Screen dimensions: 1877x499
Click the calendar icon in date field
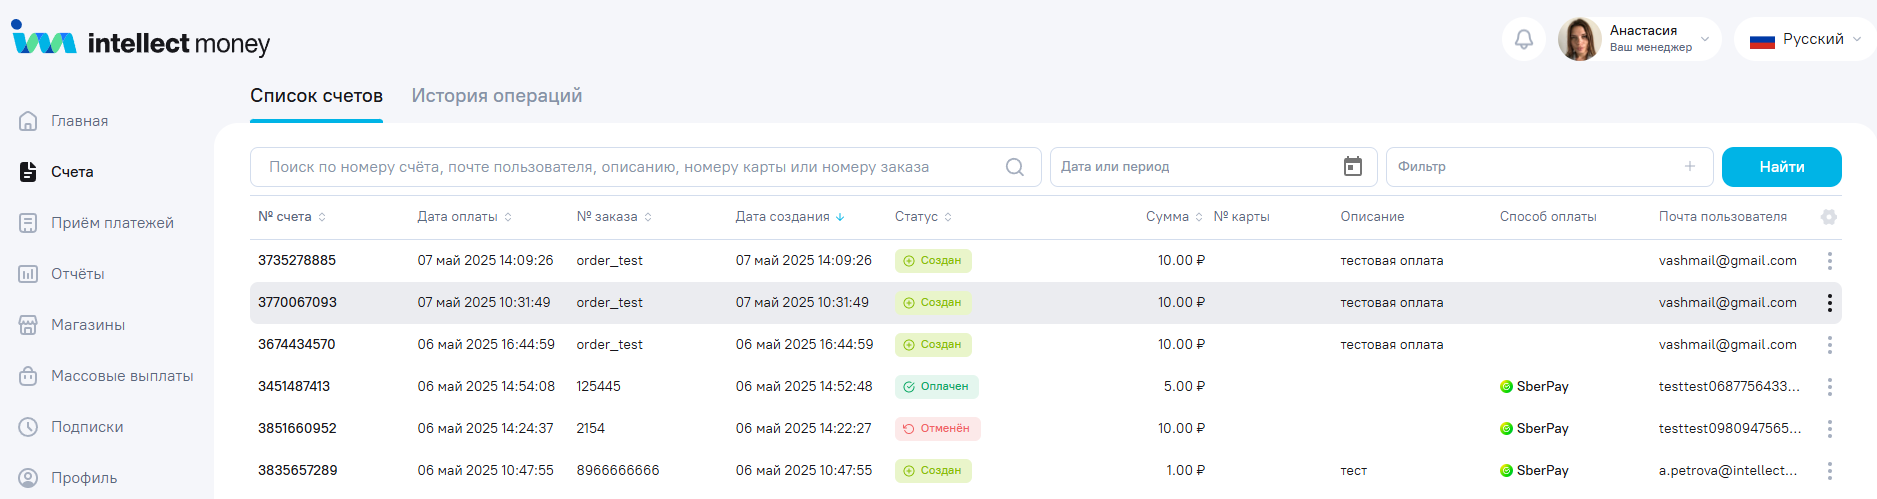[x=1352, y=167]
